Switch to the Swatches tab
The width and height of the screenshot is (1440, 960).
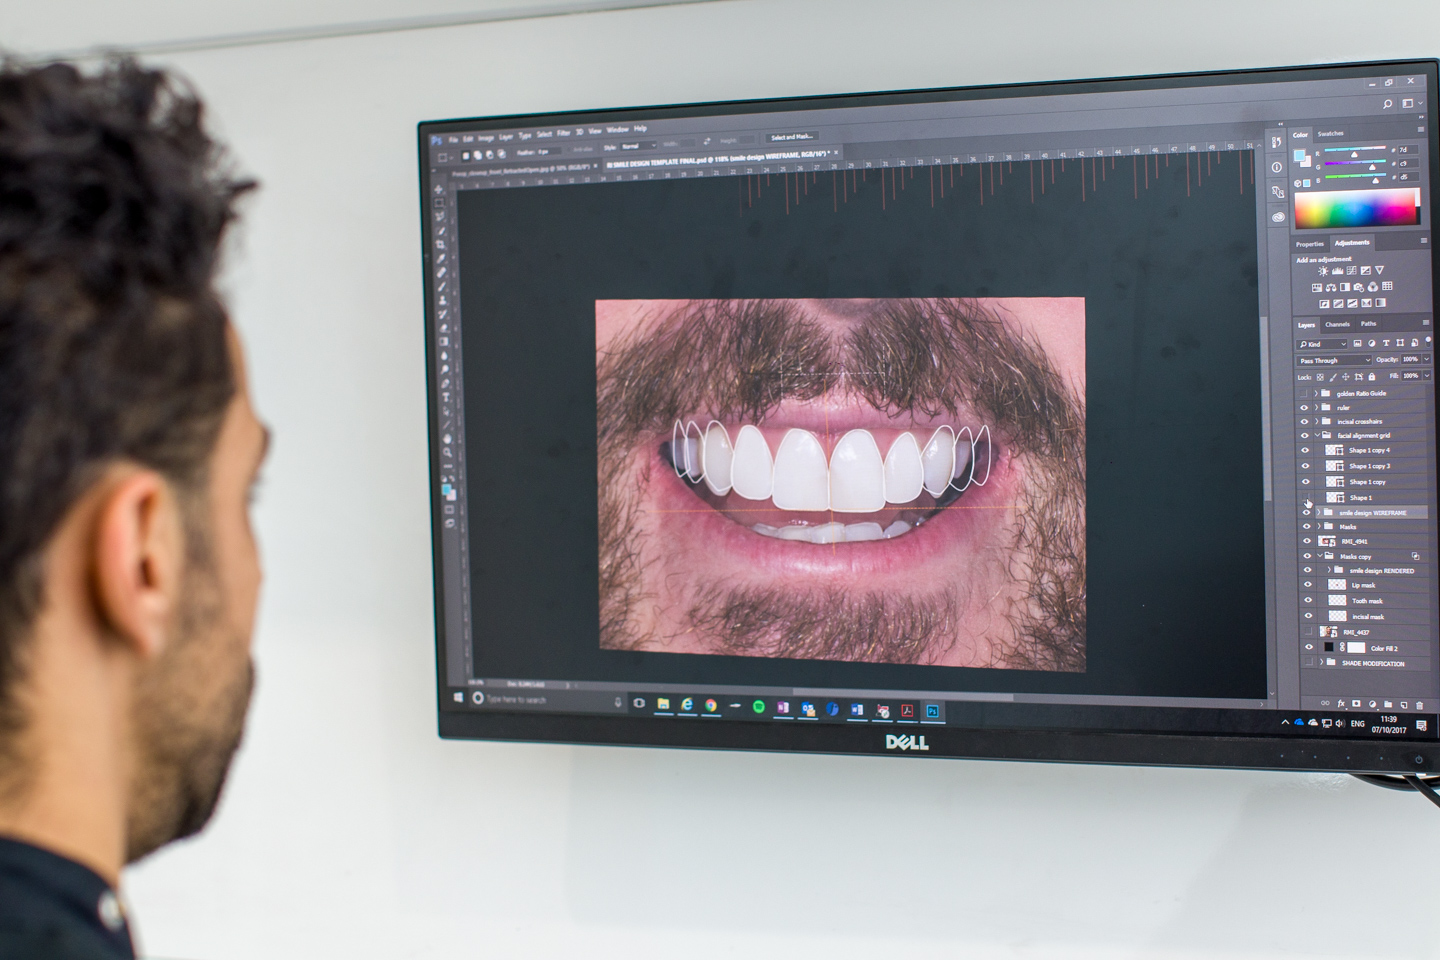click(1330, 133)
